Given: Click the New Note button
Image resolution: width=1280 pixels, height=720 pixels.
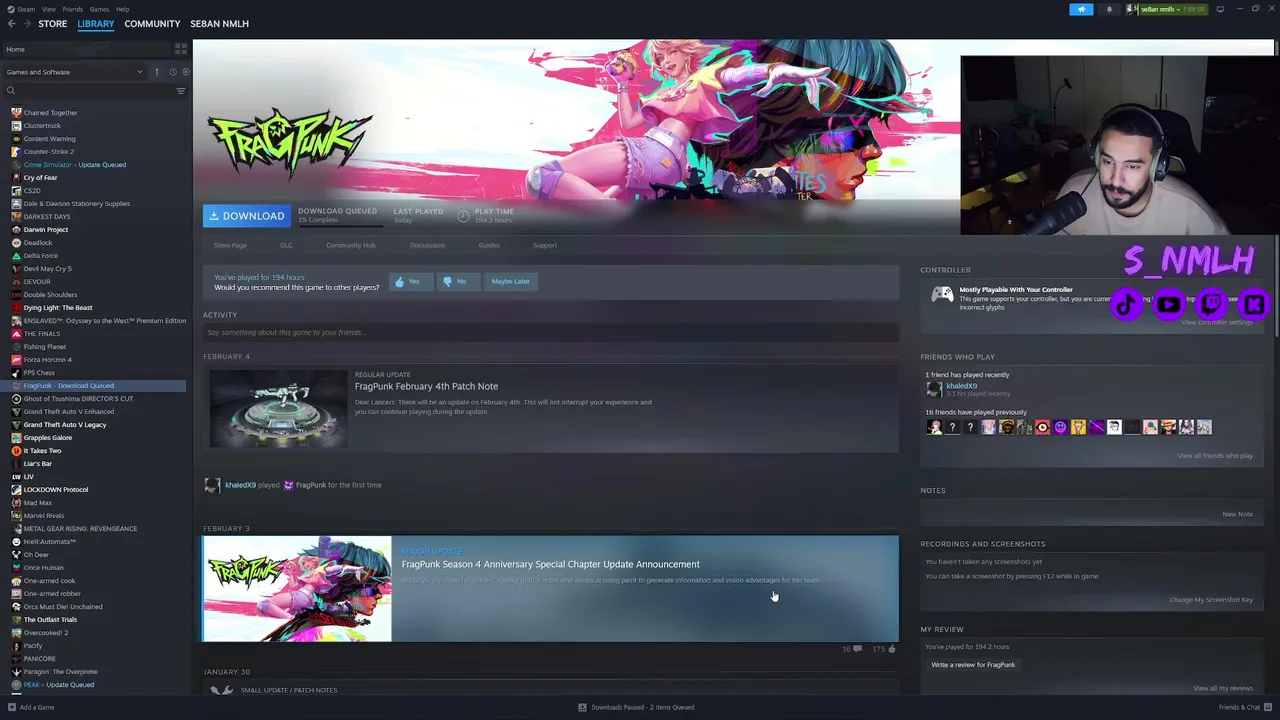Looking at the screenshot, I should click(1237, 514).
